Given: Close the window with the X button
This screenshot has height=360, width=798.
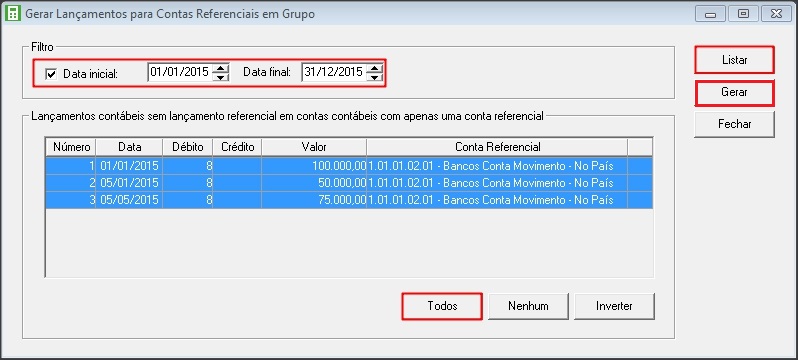Looking at the screenshot, I should (777, 14).
